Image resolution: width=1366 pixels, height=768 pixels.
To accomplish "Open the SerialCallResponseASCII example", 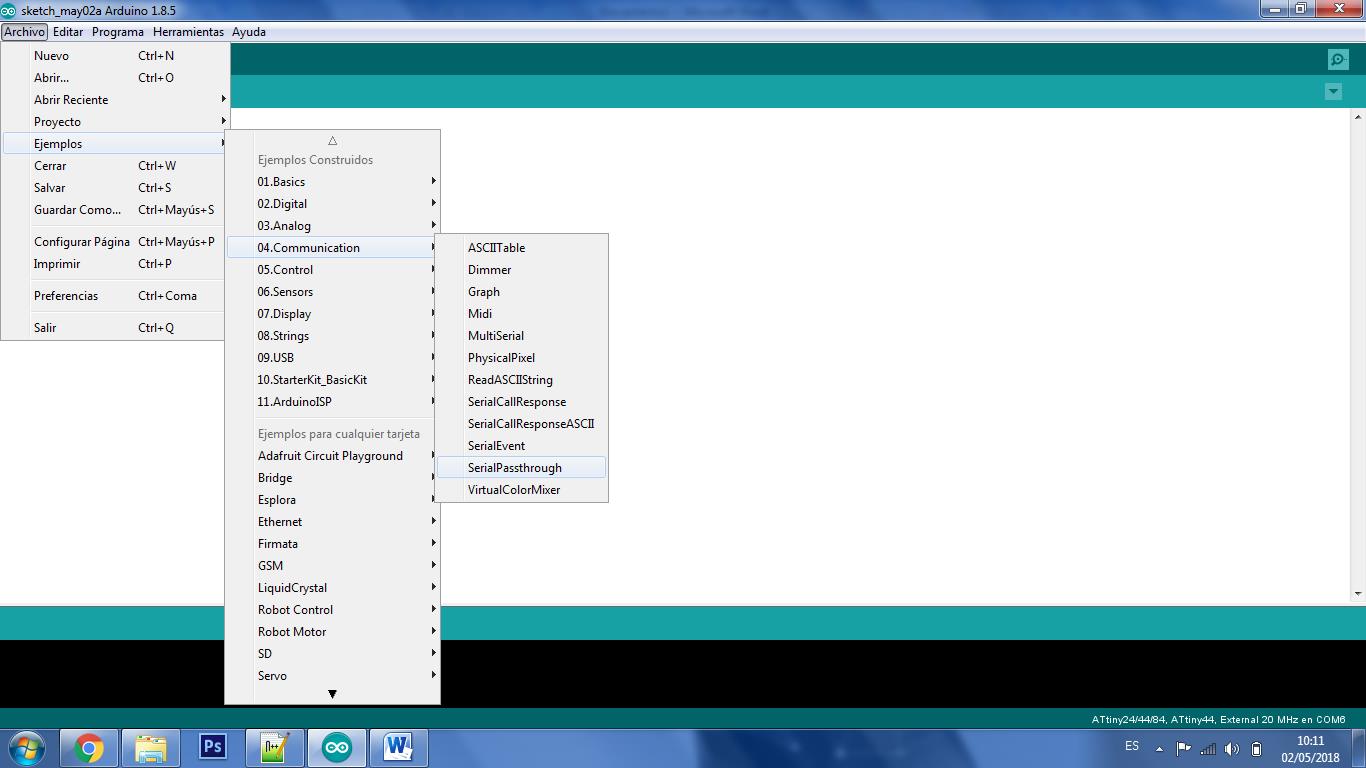I will [521, 424].
